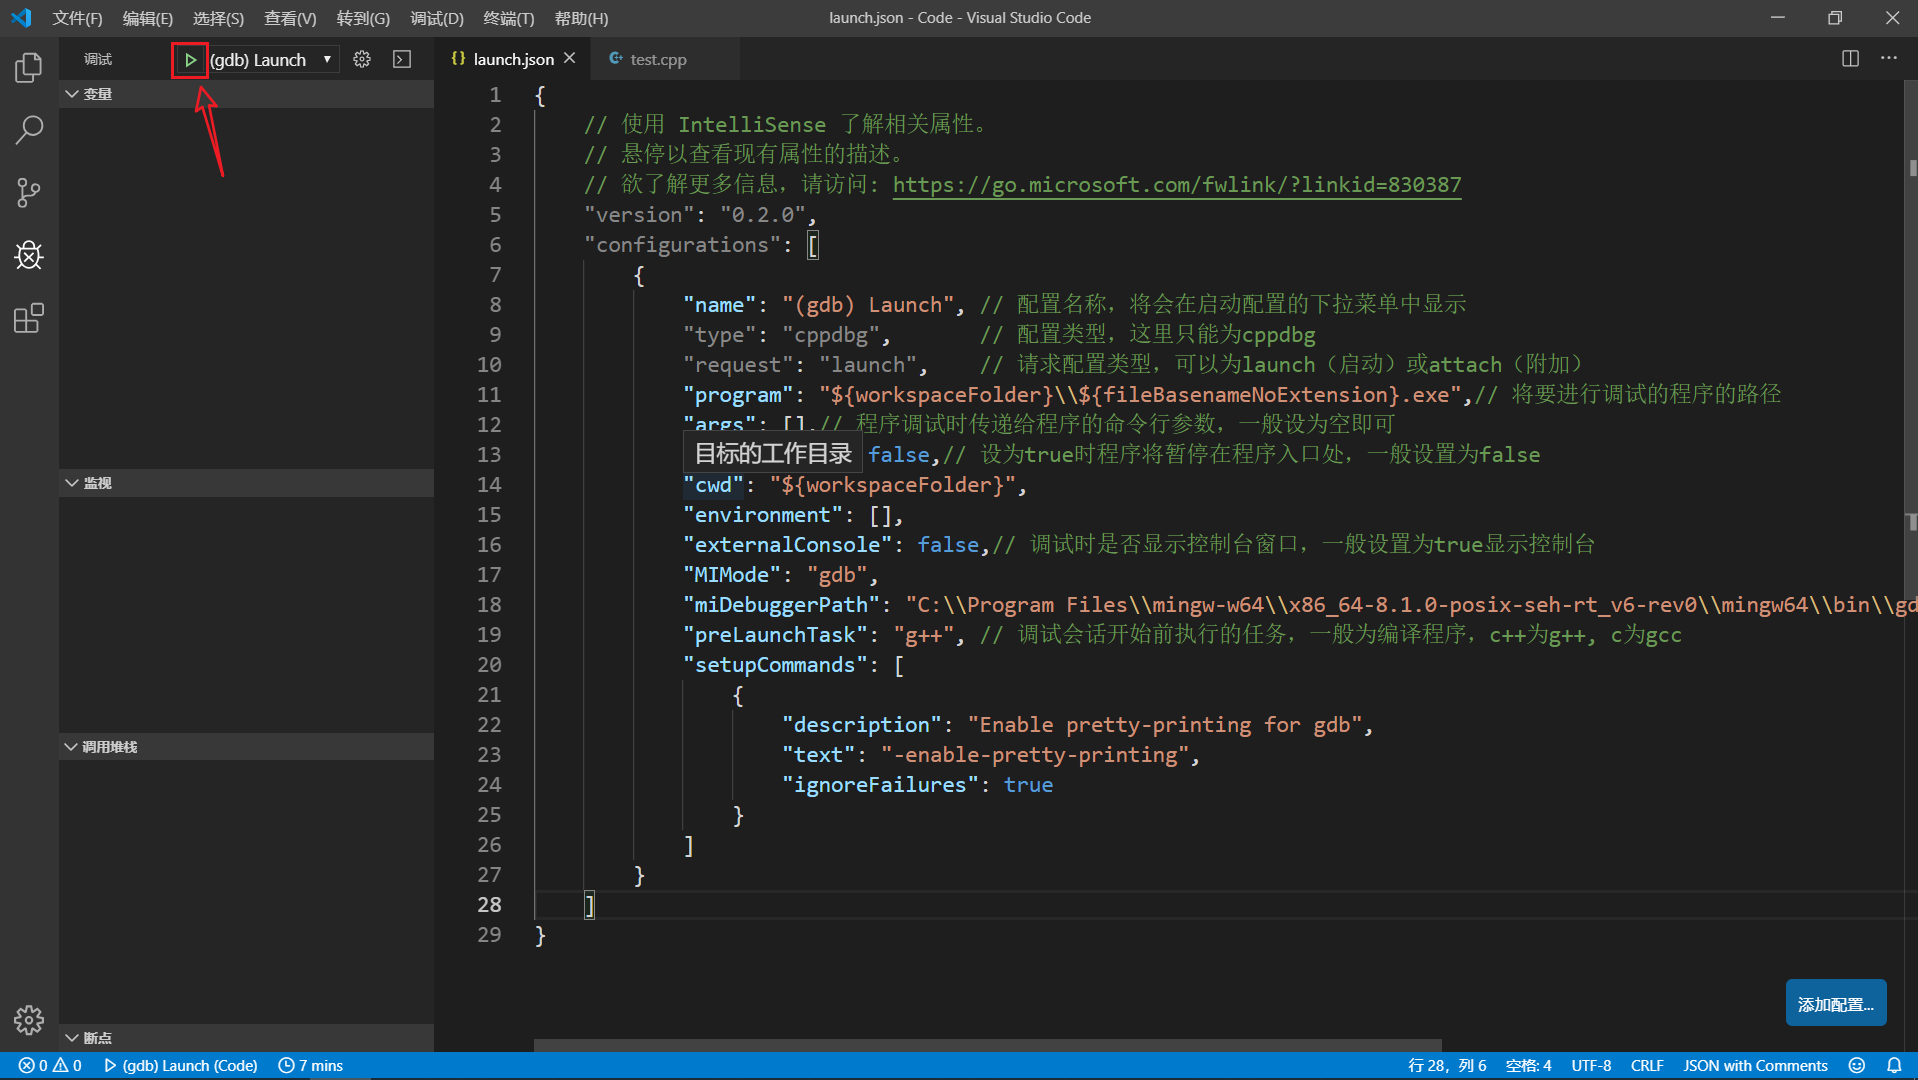This screenshot has height=1080, width=1918.
Task: Open the Source Control view icon
Action: pos(29,192)
